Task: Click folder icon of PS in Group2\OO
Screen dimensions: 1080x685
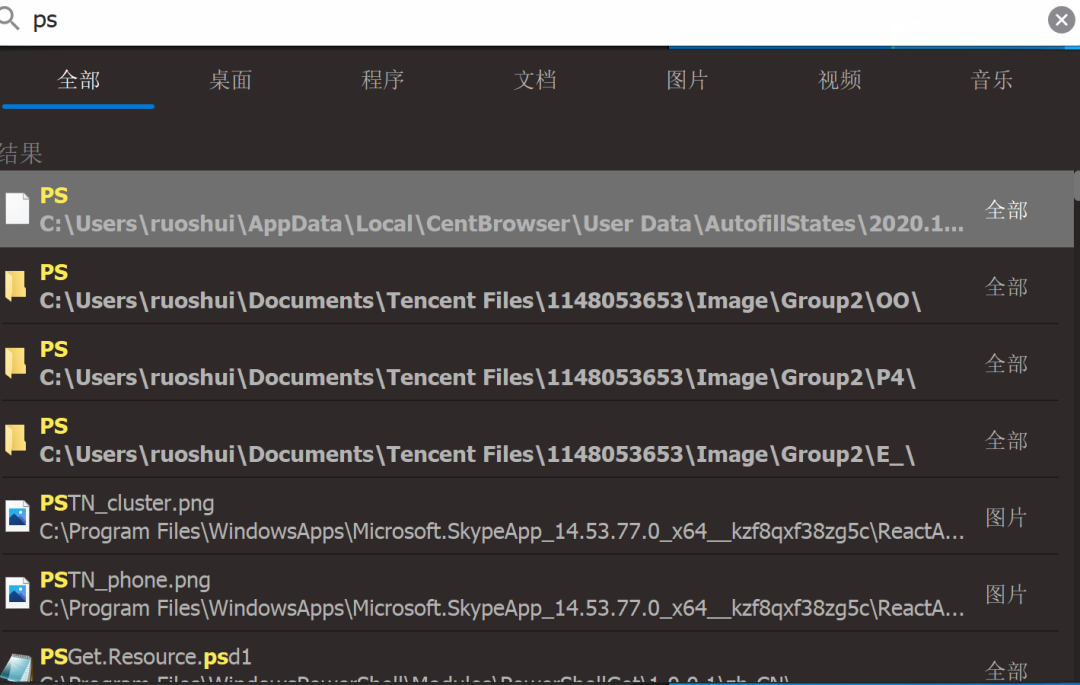Action: click(x=16, y=286)
